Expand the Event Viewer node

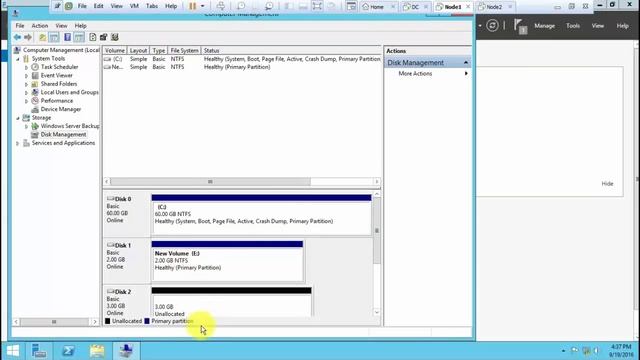(x=27, y=76)
